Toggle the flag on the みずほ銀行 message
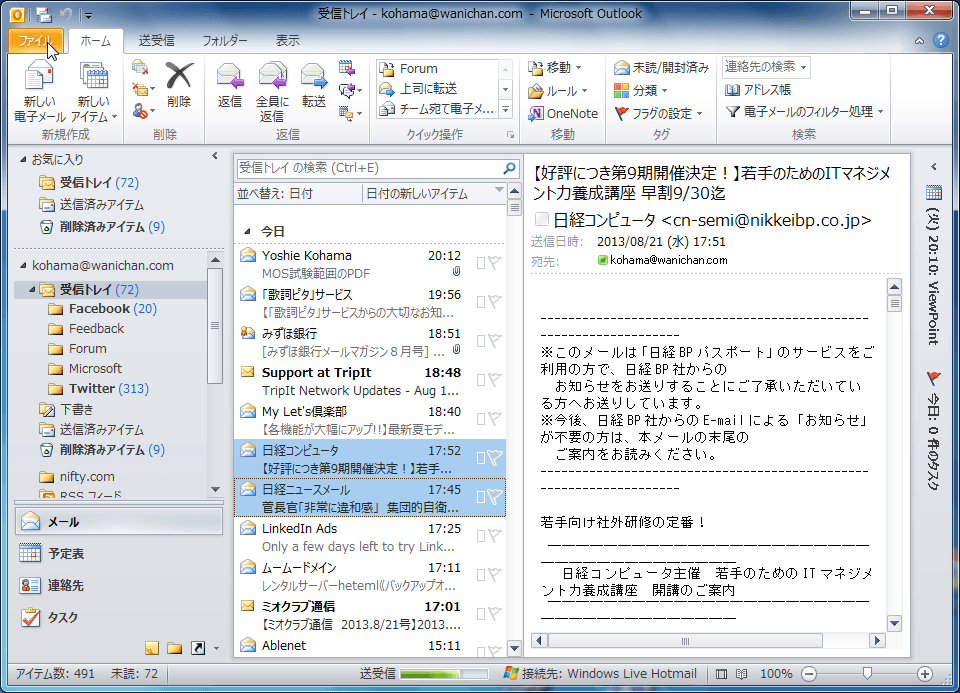The image size is (960, 693). [x=495, y=340]
